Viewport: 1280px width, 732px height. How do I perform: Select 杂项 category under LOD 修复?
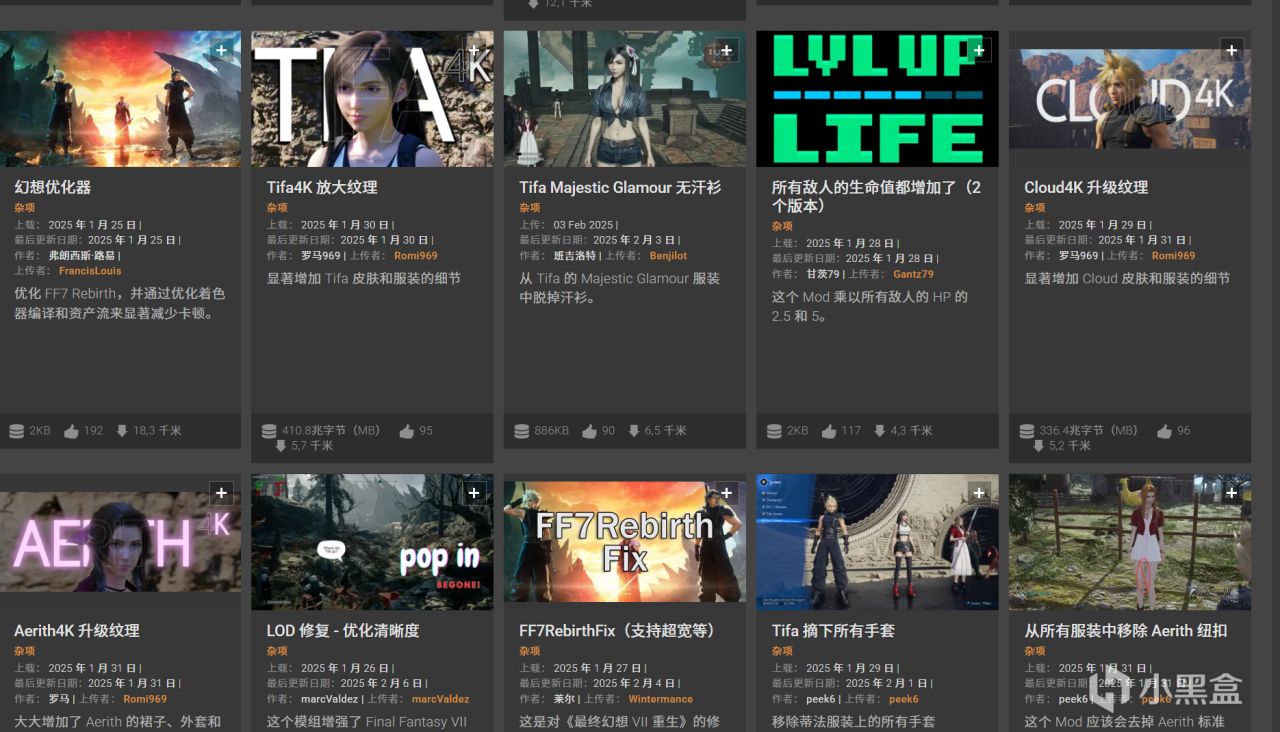point(278,651)
